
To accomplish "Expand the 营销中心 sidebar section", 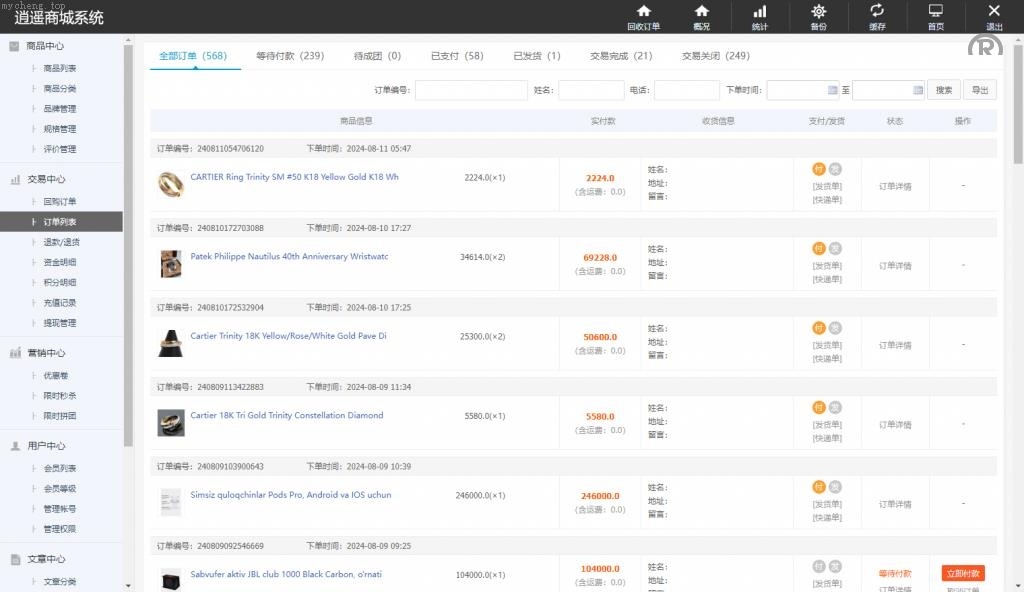I will (x=45, y=353).
